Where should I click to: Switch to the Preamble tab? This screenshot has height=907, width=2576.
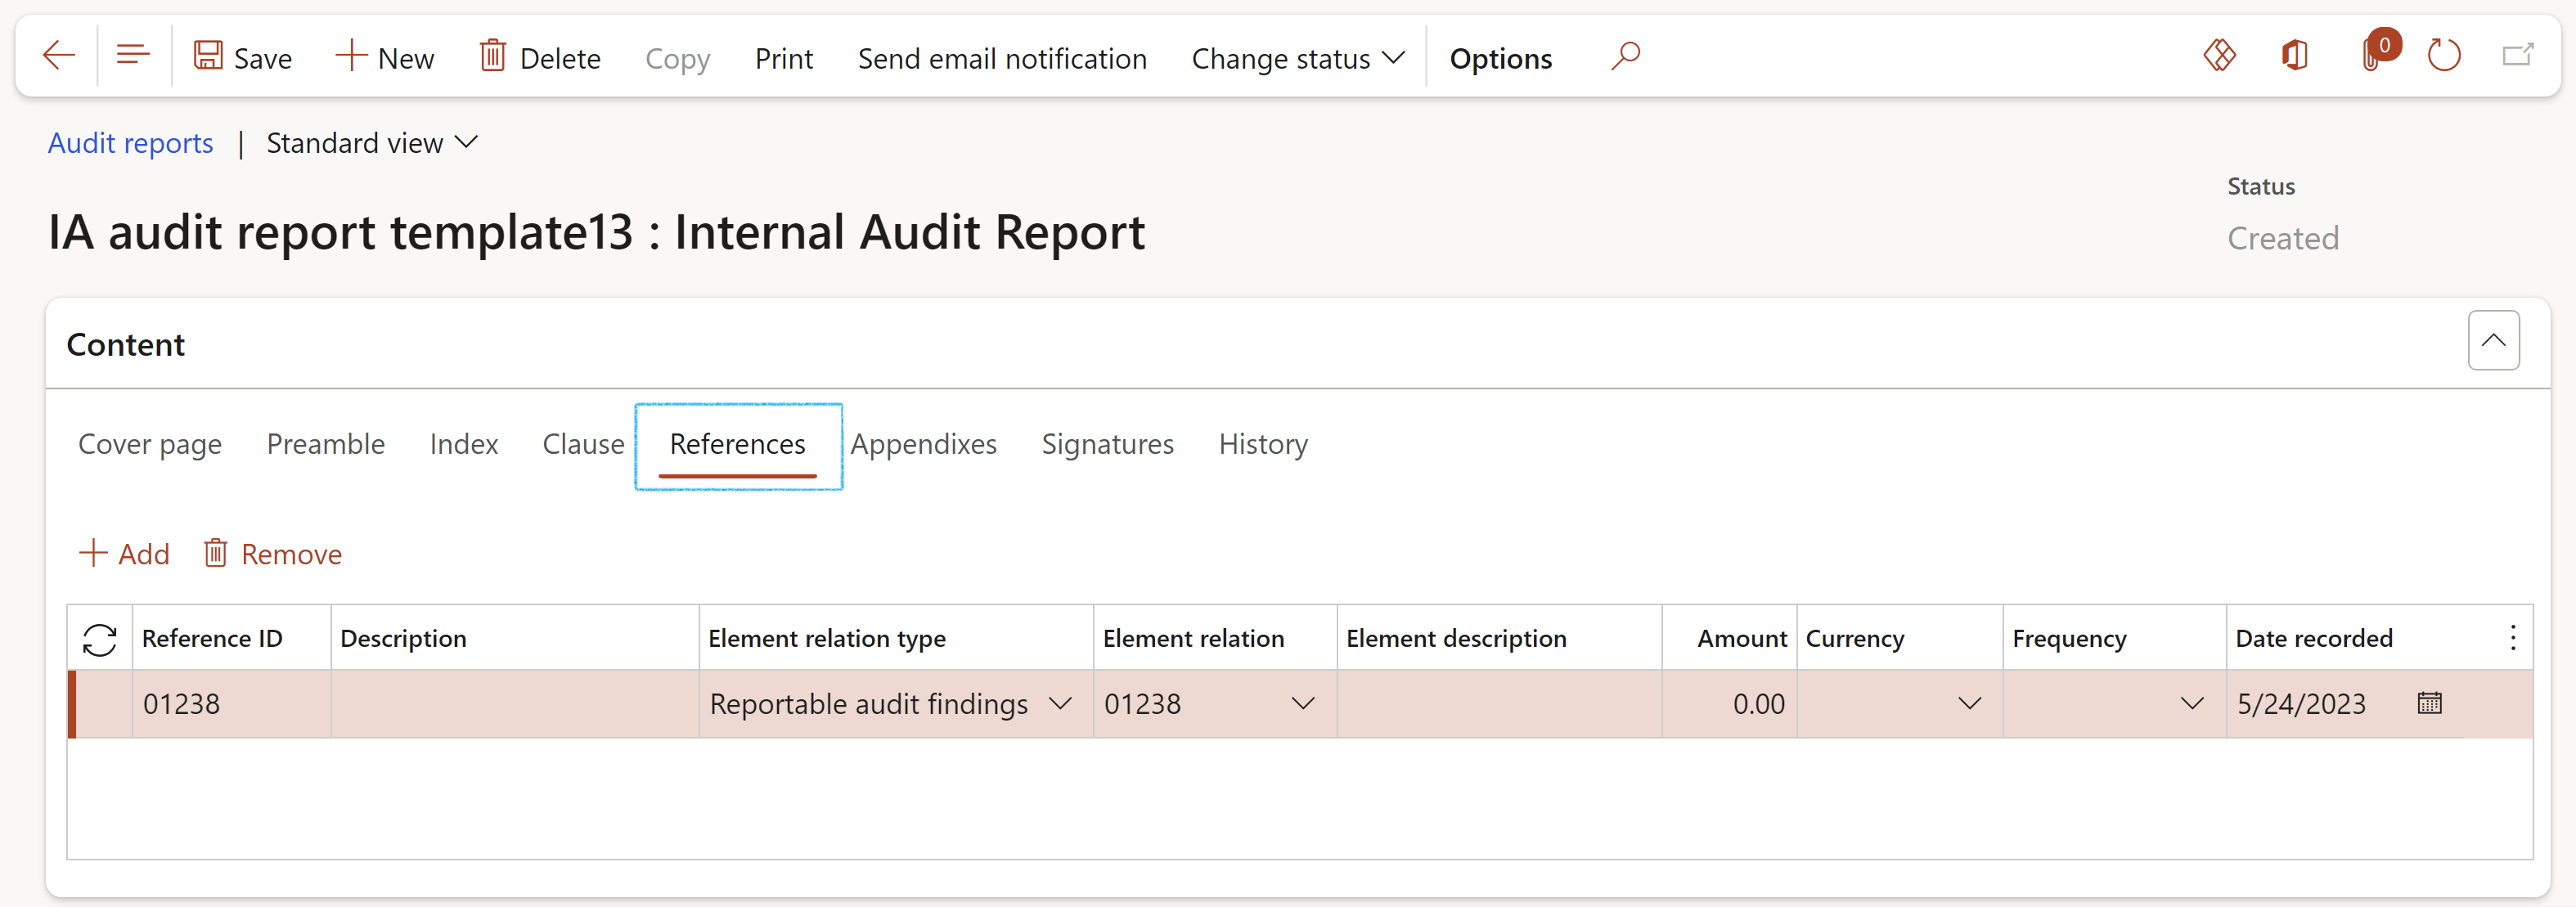click(x=325, y=444)
